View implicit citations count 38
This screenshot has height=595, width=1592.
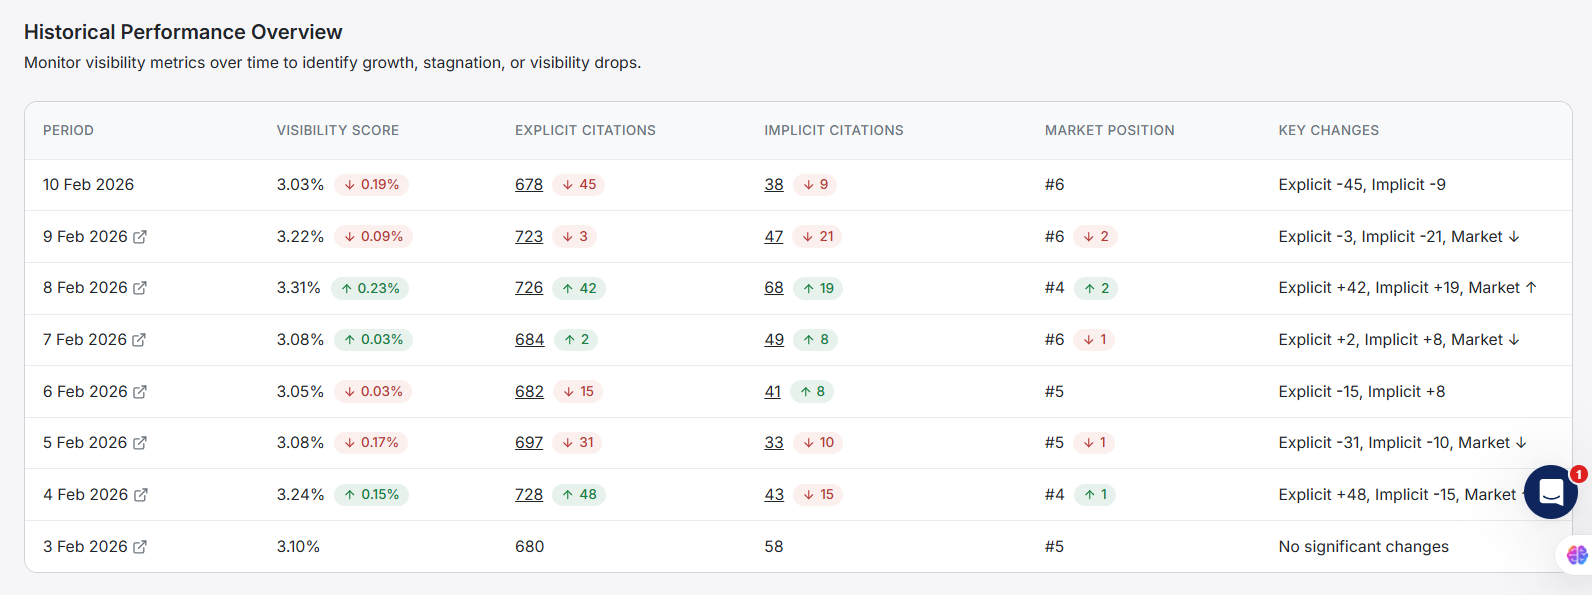774,185
